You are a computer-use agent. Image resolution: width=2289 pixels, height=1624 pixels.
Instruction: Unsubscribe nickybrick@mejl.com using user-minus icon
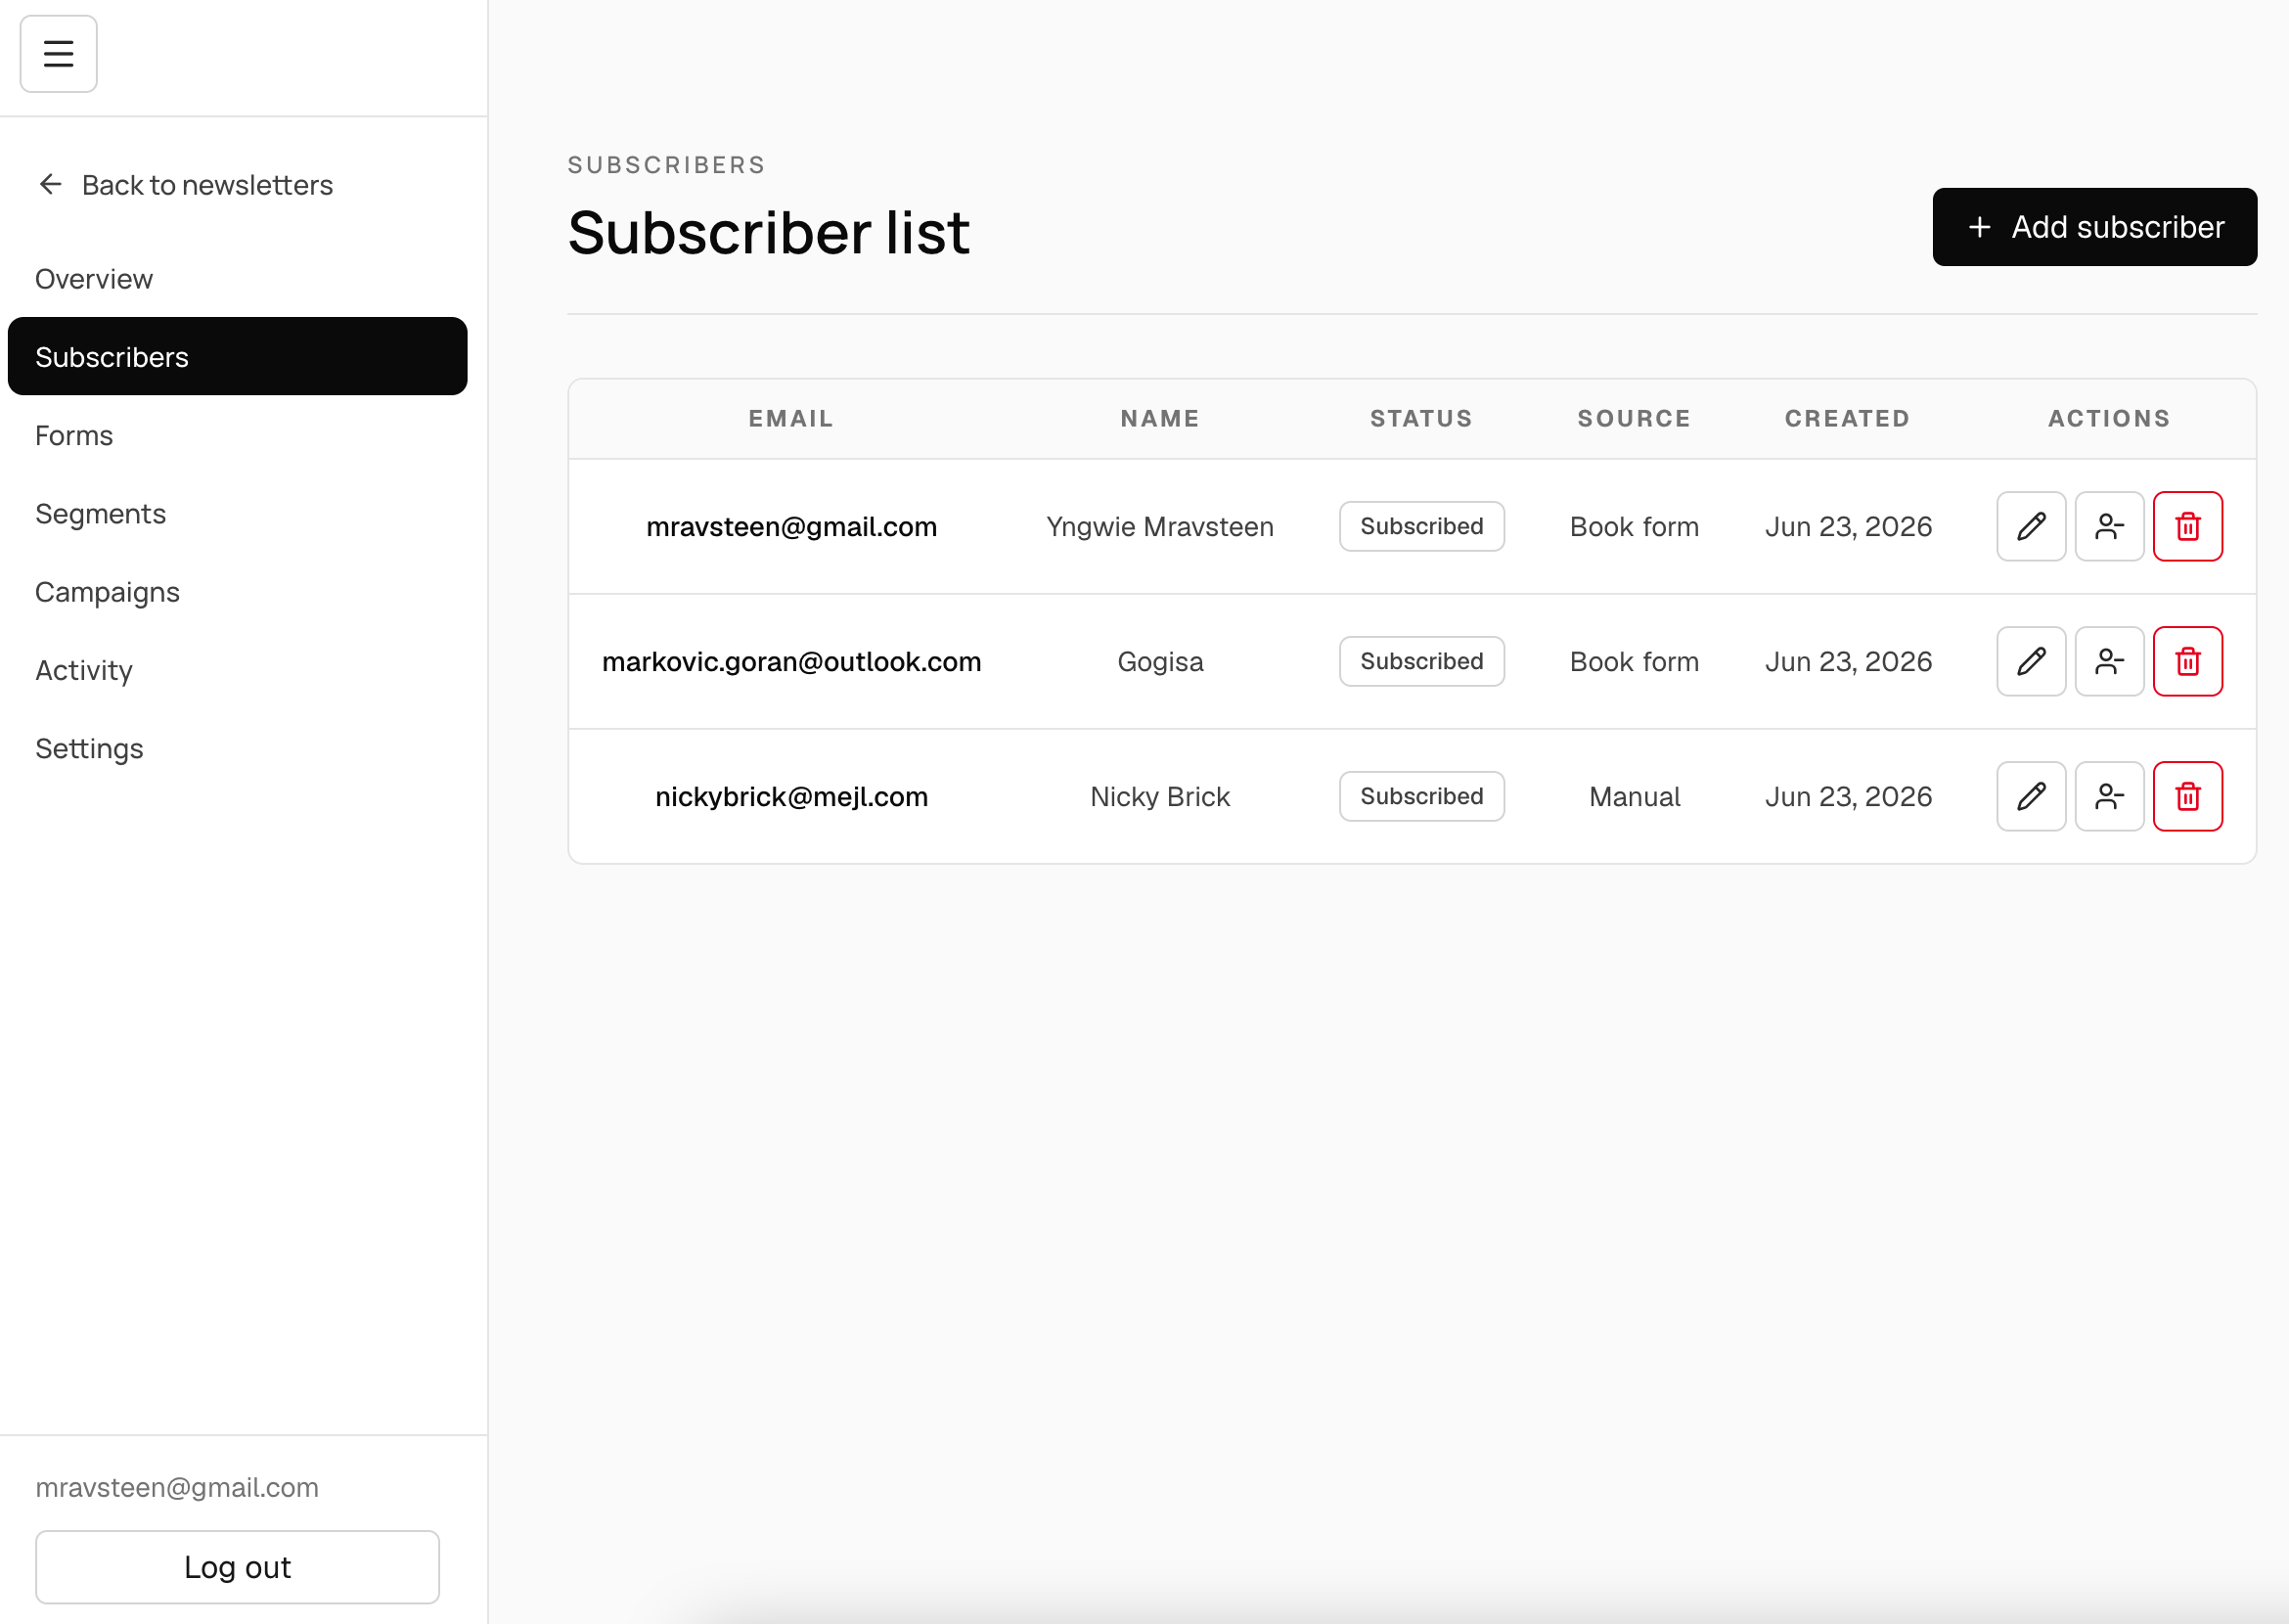[2109, 796]
